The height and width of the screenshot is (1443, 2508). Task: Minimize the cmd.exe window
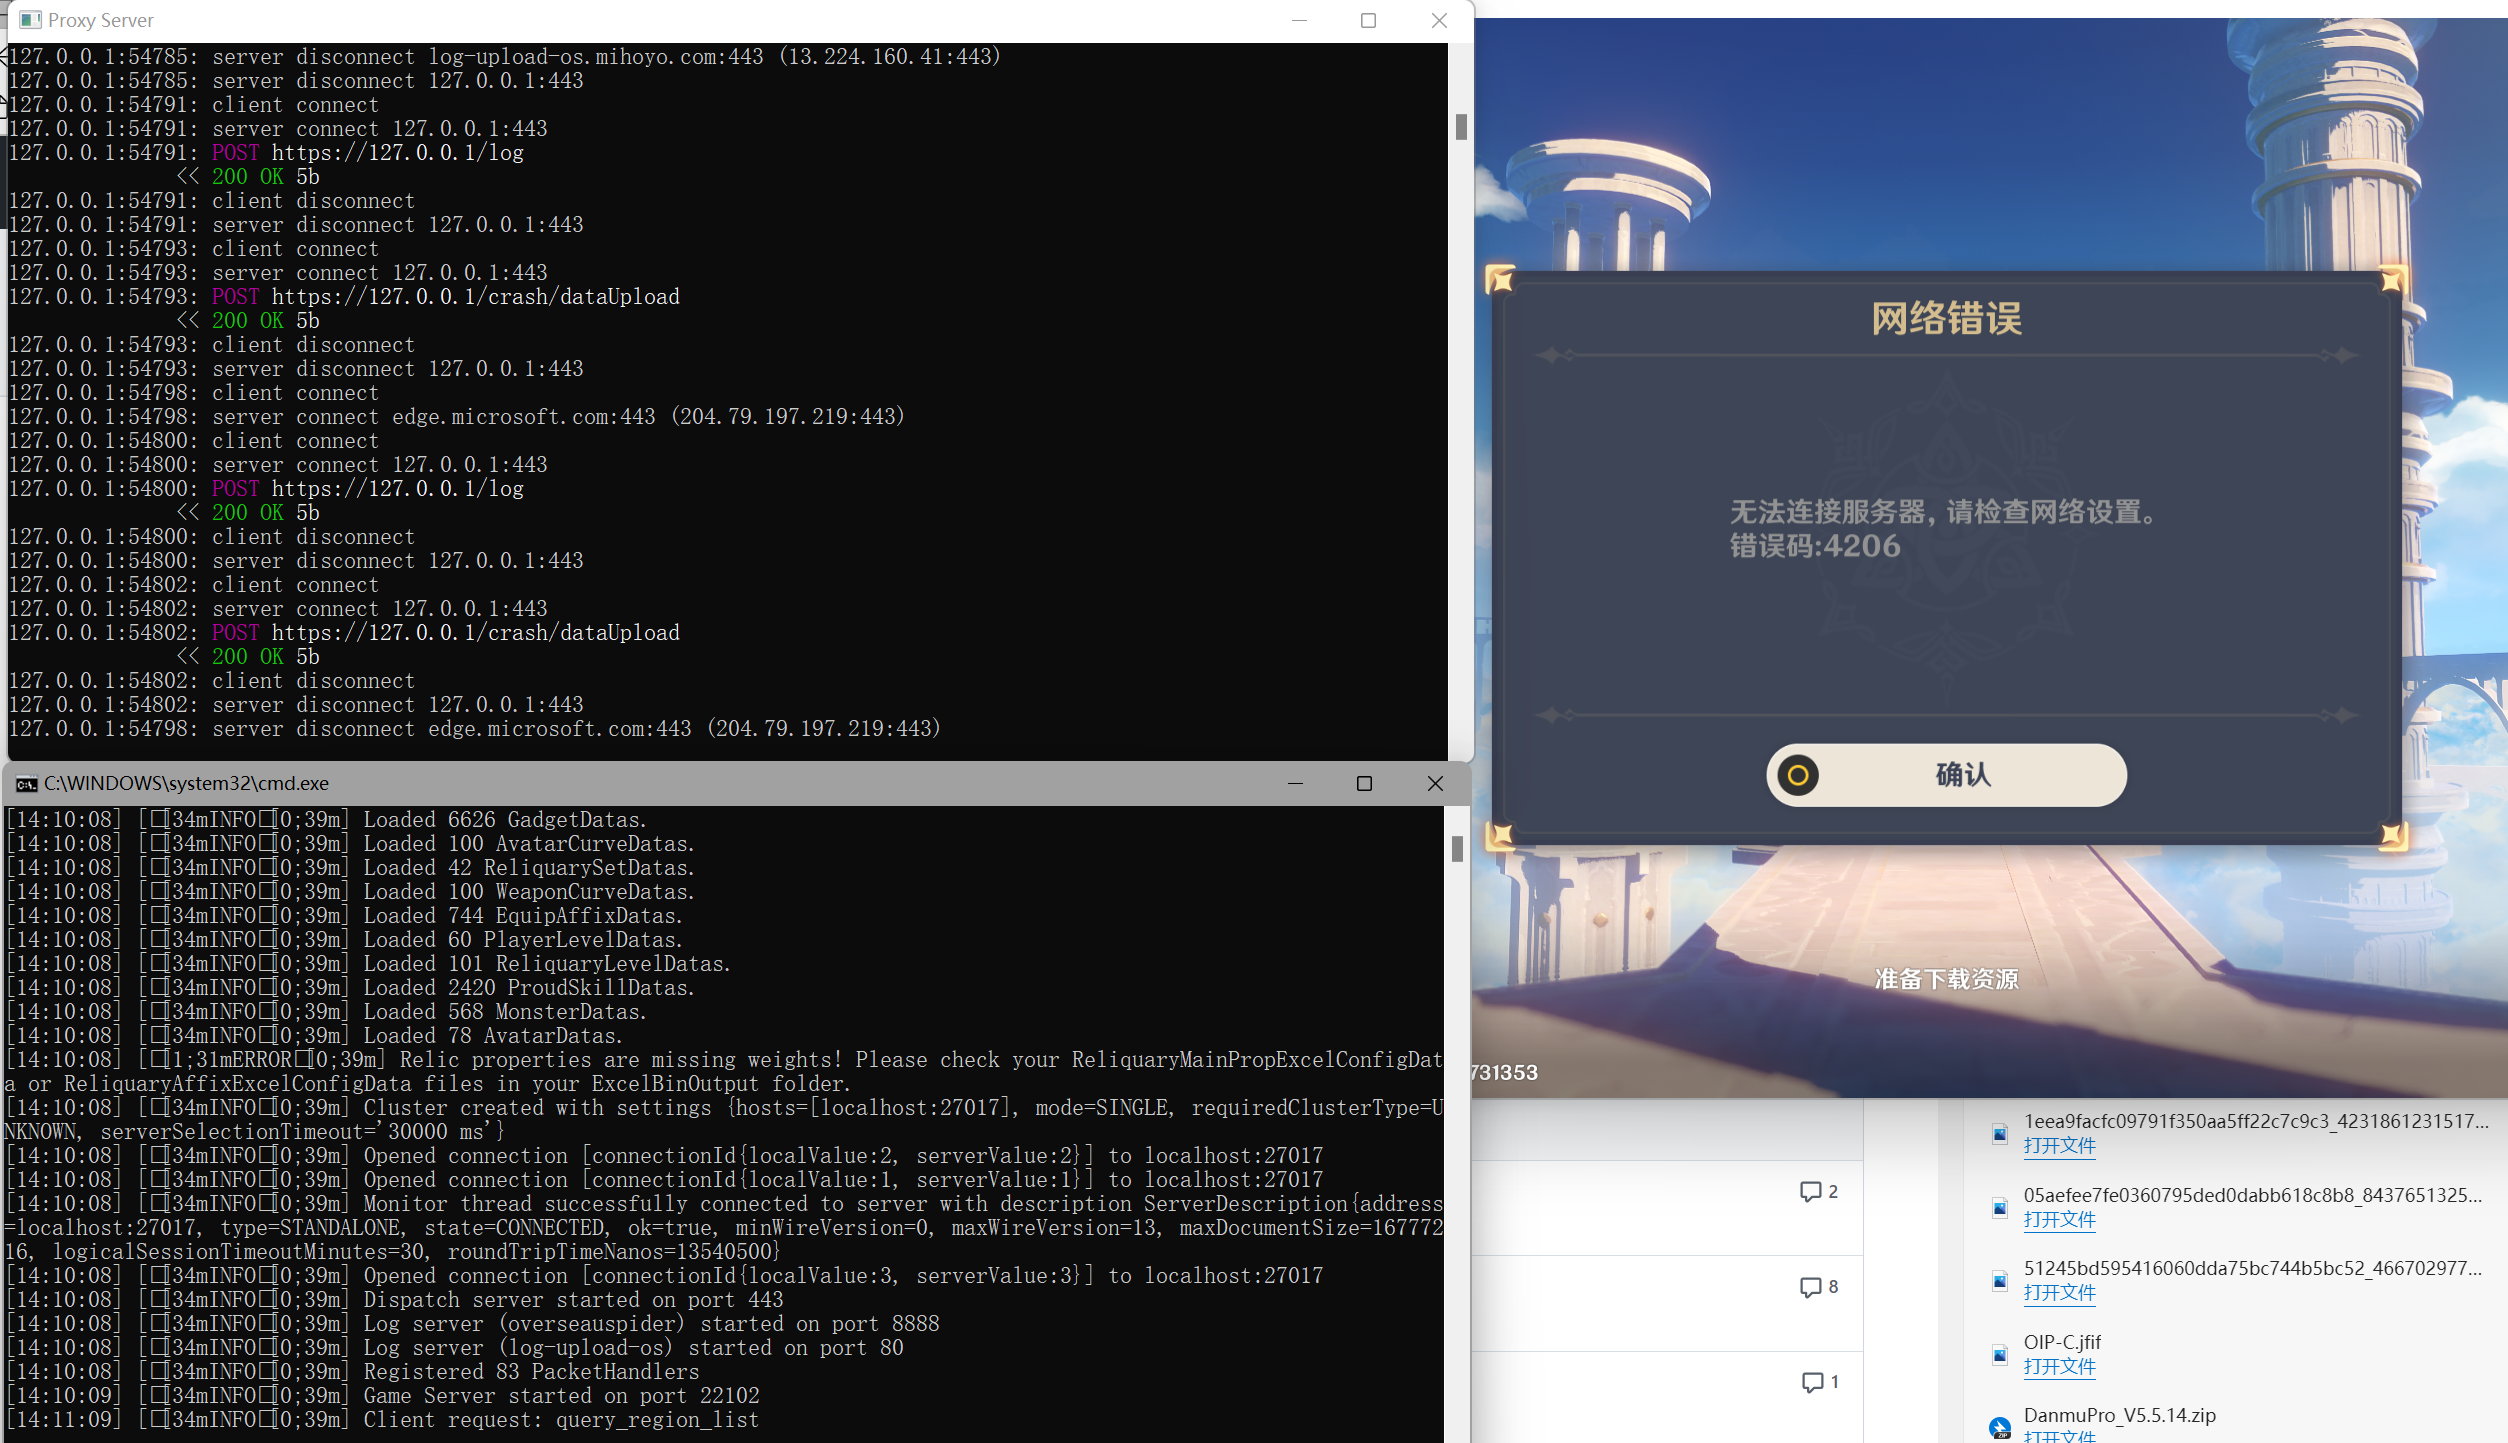pos(1295,784)
